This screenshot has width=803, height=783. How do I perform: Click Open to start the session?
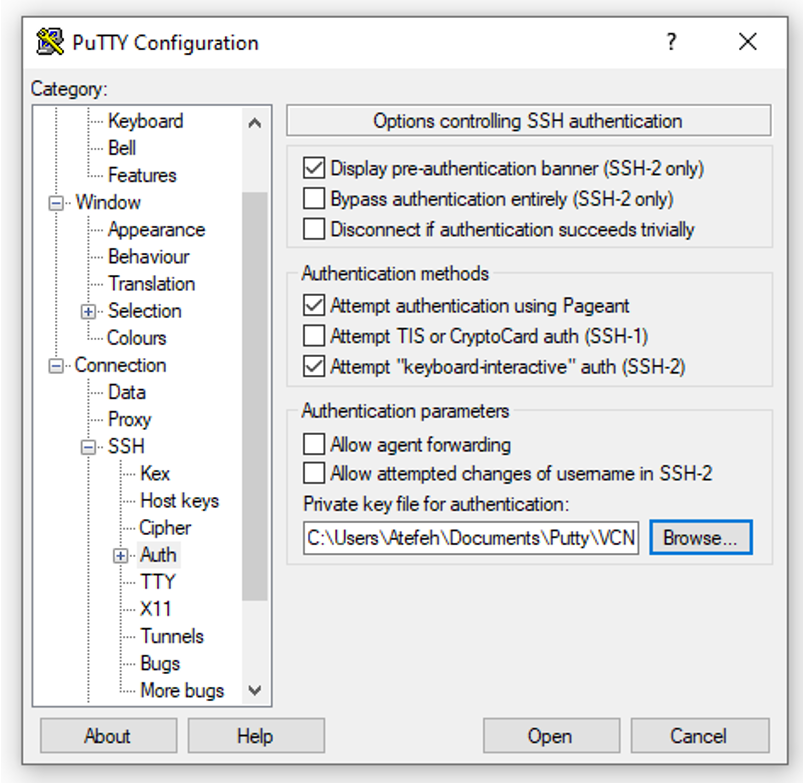point(549,736)
